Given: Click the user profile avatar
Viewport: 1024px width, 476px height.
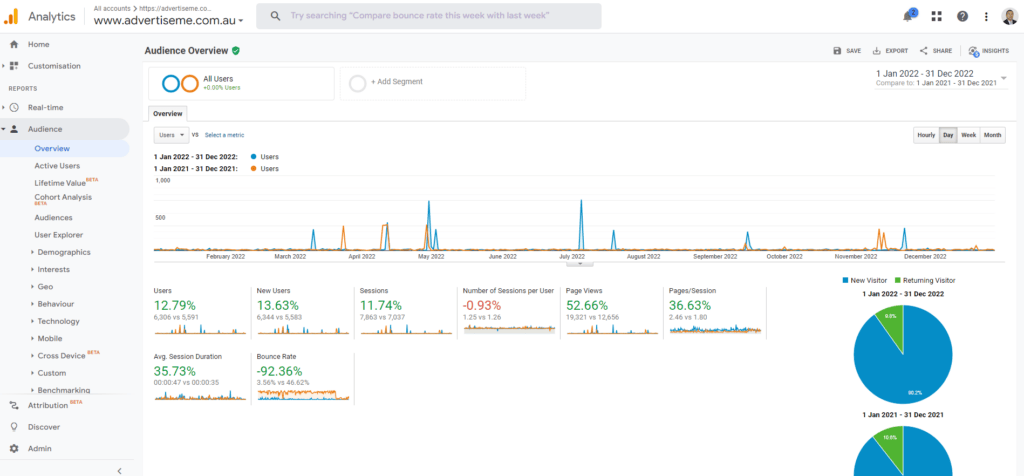Looking at the screenshot, I should coord(1010,16).
